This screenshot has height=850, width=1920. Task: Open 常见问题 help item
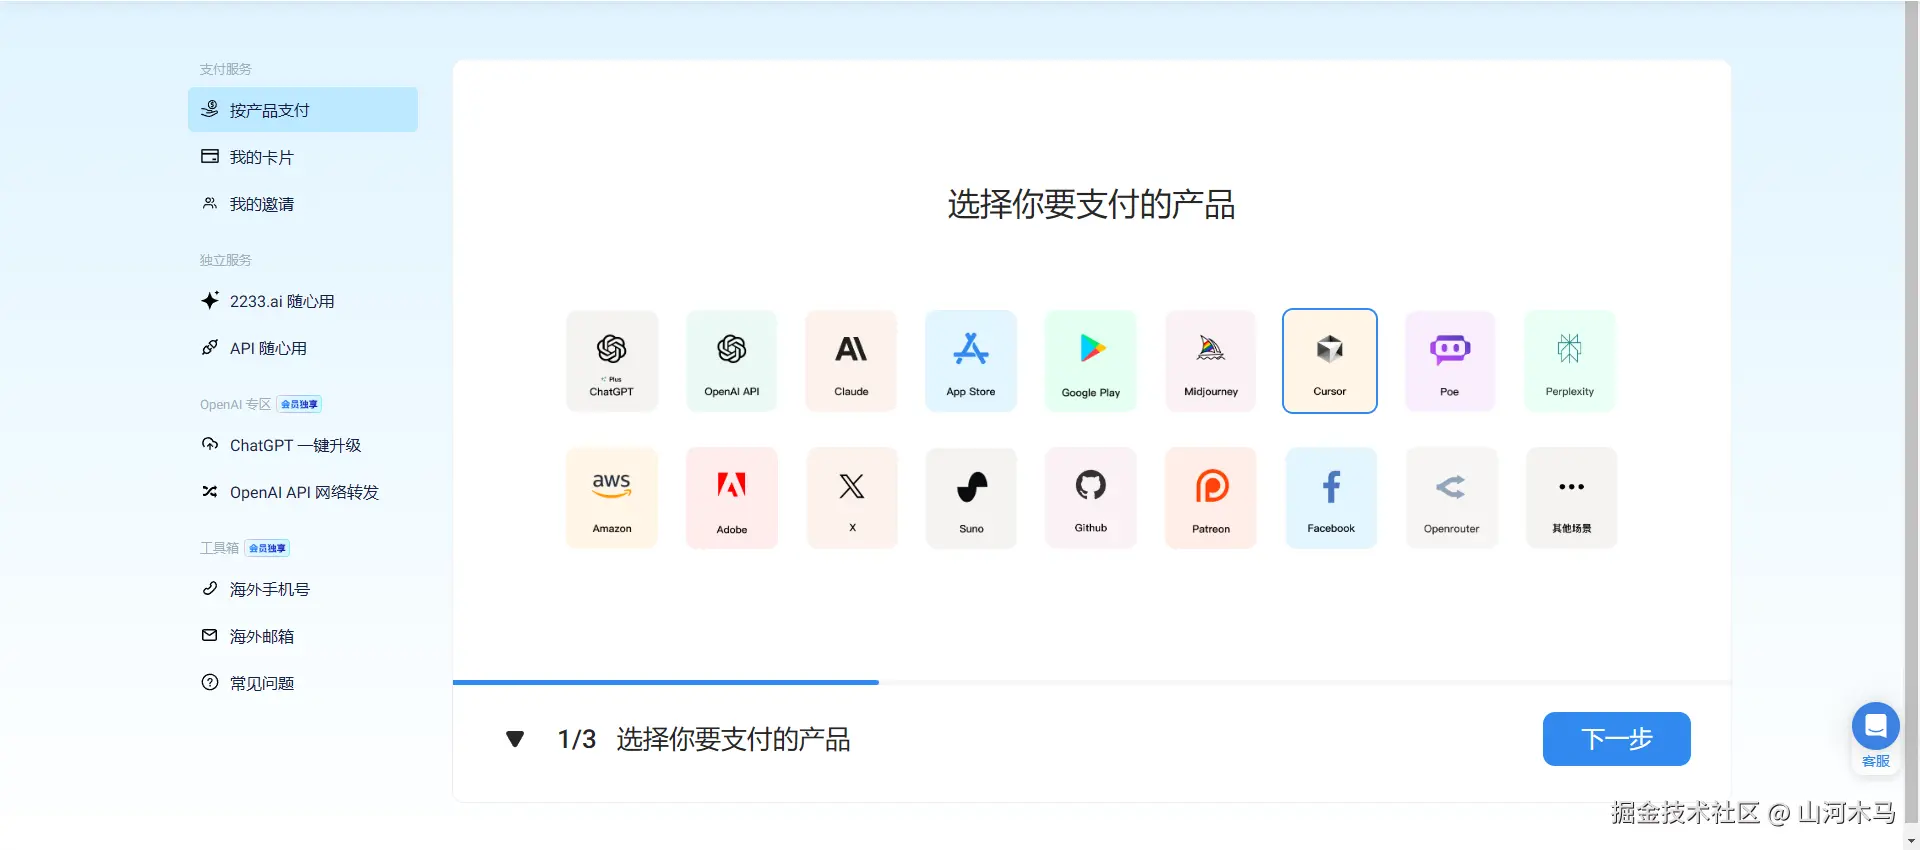click(x=303, y=683)
